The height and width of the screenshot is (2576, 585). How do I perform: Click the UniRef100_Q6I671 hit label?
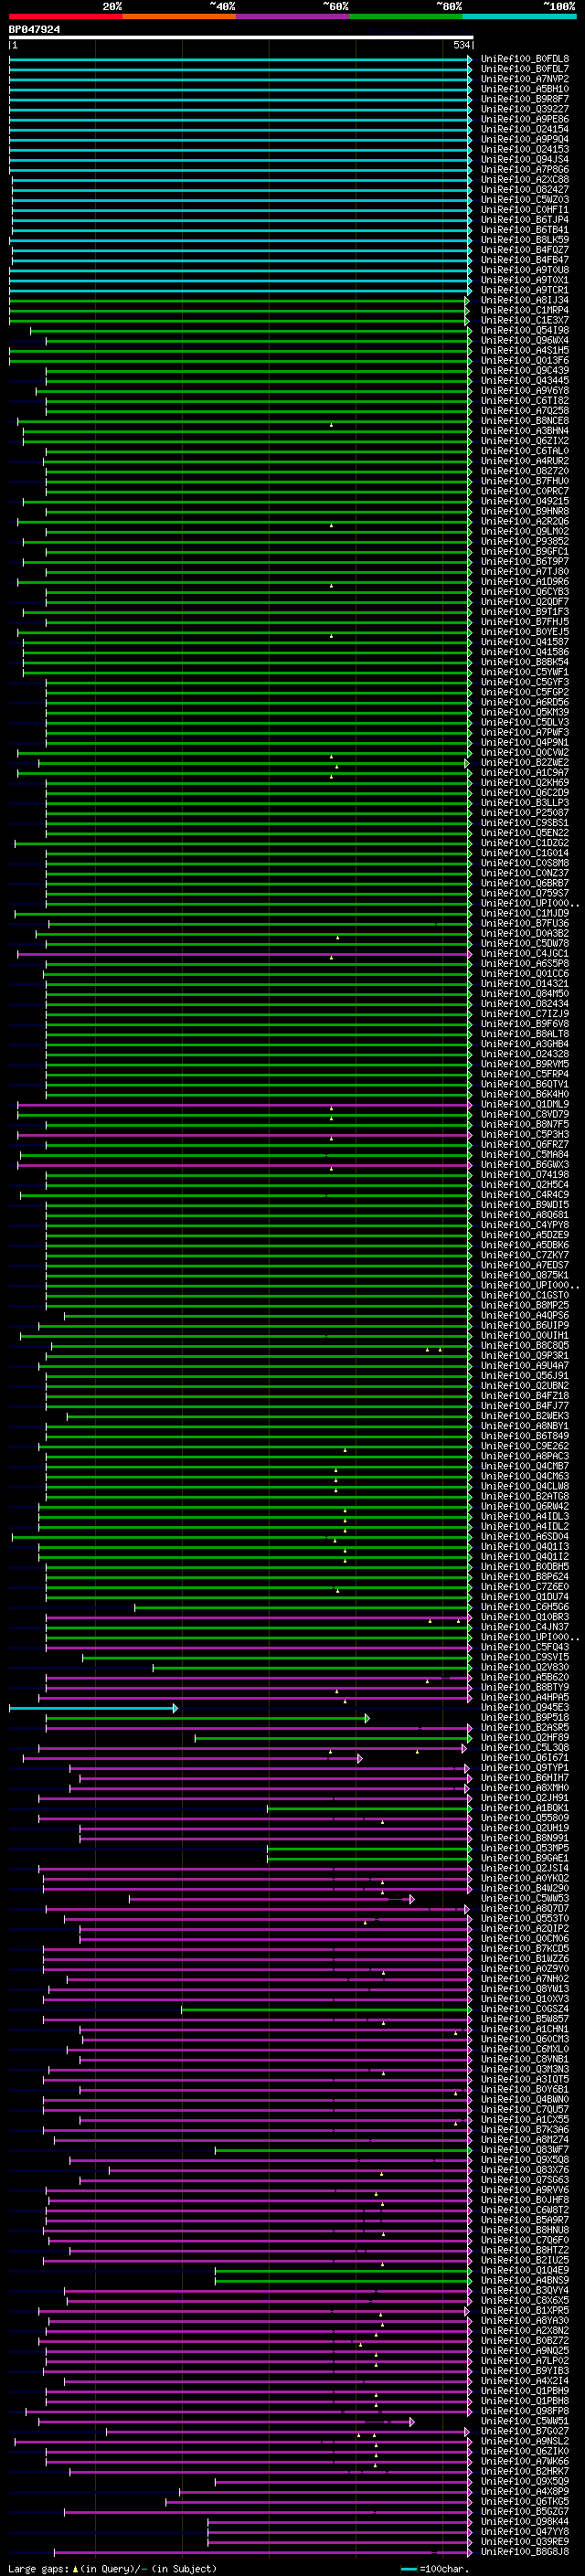point(524,1757)
